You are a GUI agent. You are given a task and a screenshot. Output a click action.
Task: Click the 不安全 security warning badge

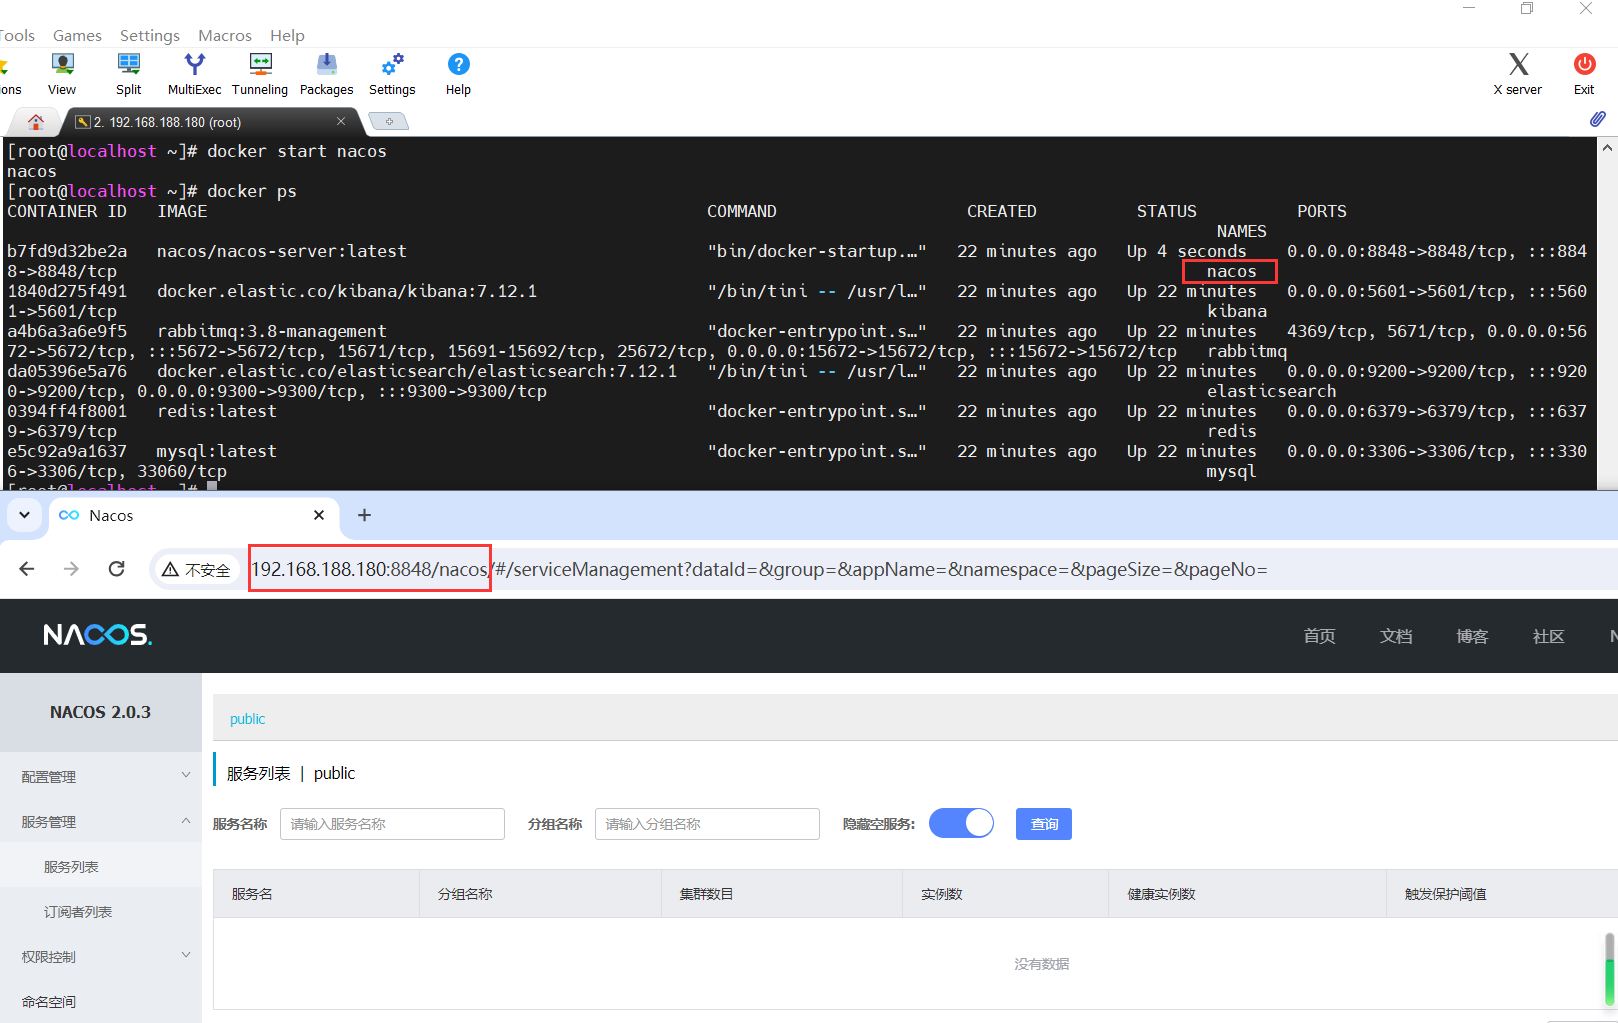pyautogui.click(x=196, y=569)
